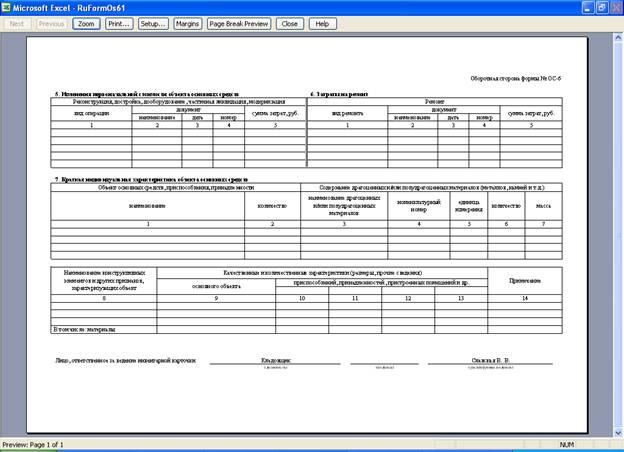Image resolution: width=624 pixels, height=452 pixels.
Task: Open the page Setup... dialog
Action: [x=153, y=23]
